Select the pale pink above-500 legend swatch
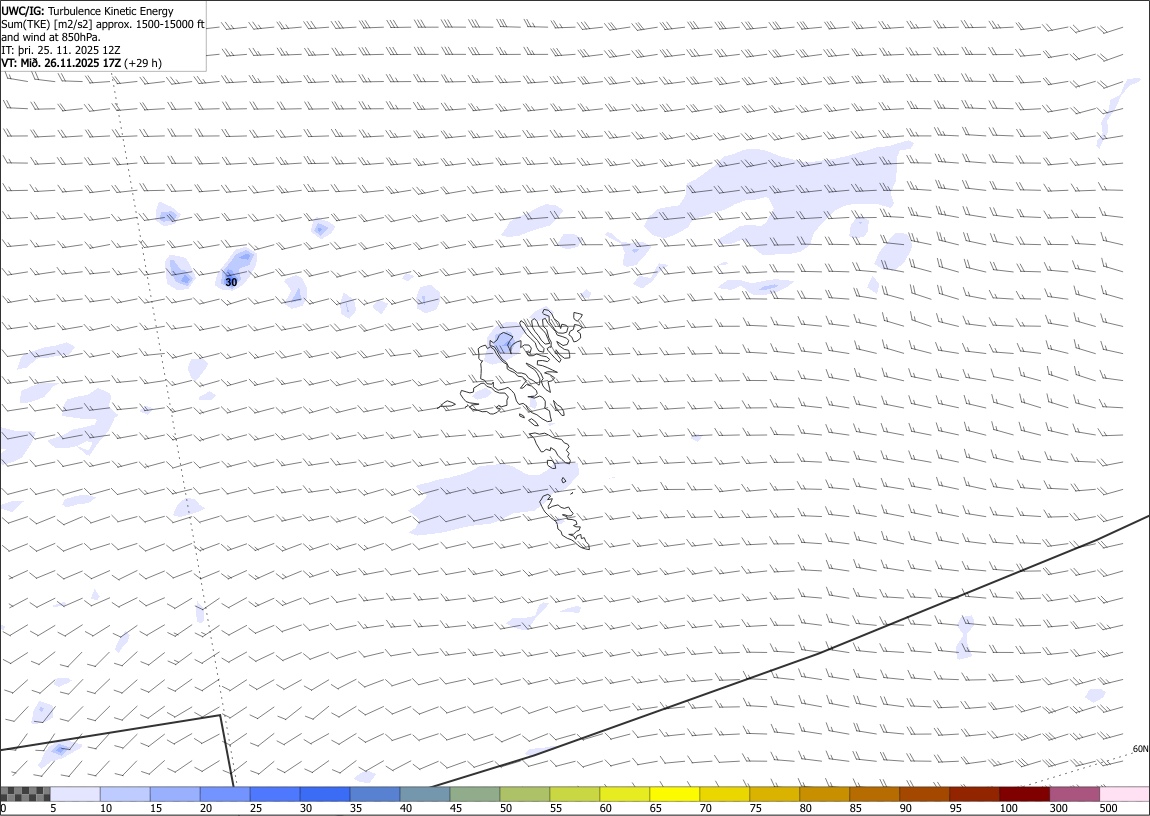 pyautogui.click(x=1124, y=794)
